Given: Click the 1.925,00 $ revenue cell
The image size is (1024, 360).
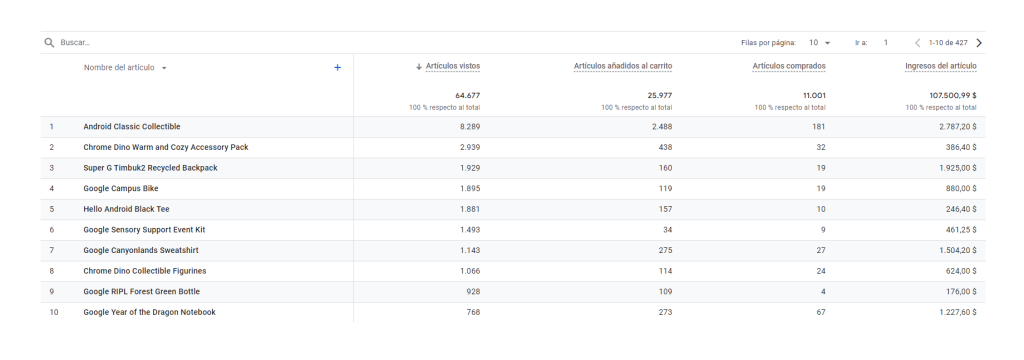Looking at the screenshot, I should click(x=958, y=168).
